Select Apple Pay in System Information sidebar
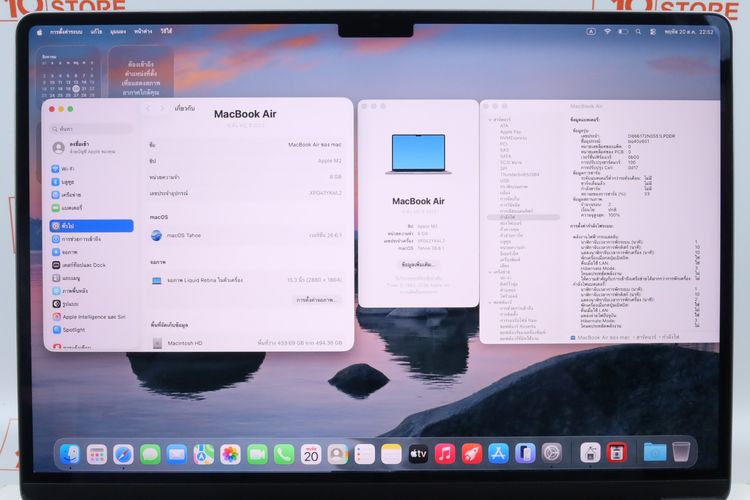This screenshot has height=500, width=750. (510, 132)
